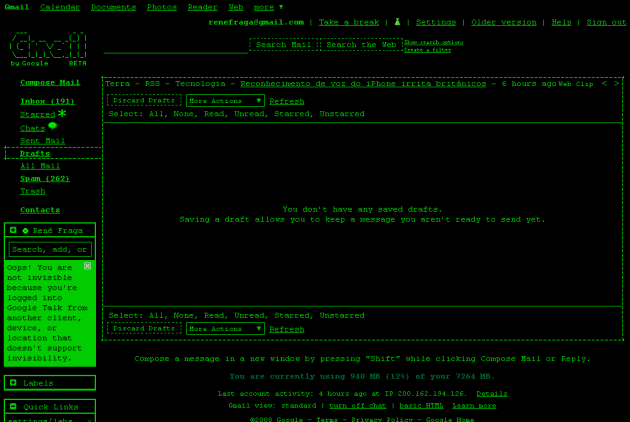Select None in top Select row

pyautogui.click(x=184, y=114)
